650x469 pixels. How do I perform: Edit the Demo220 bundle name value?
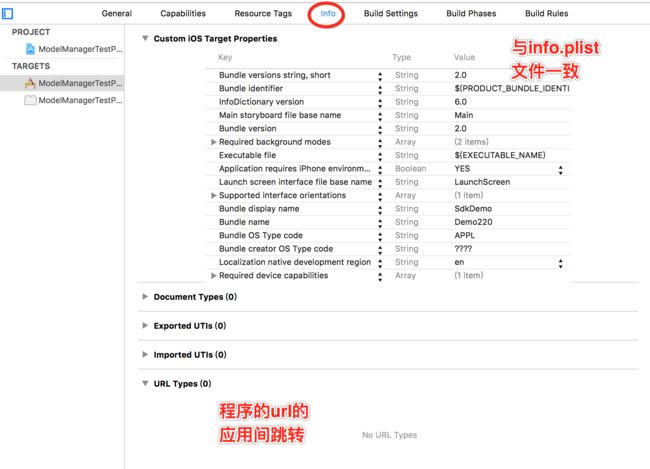pyautogui.click(x=473, y=222)
